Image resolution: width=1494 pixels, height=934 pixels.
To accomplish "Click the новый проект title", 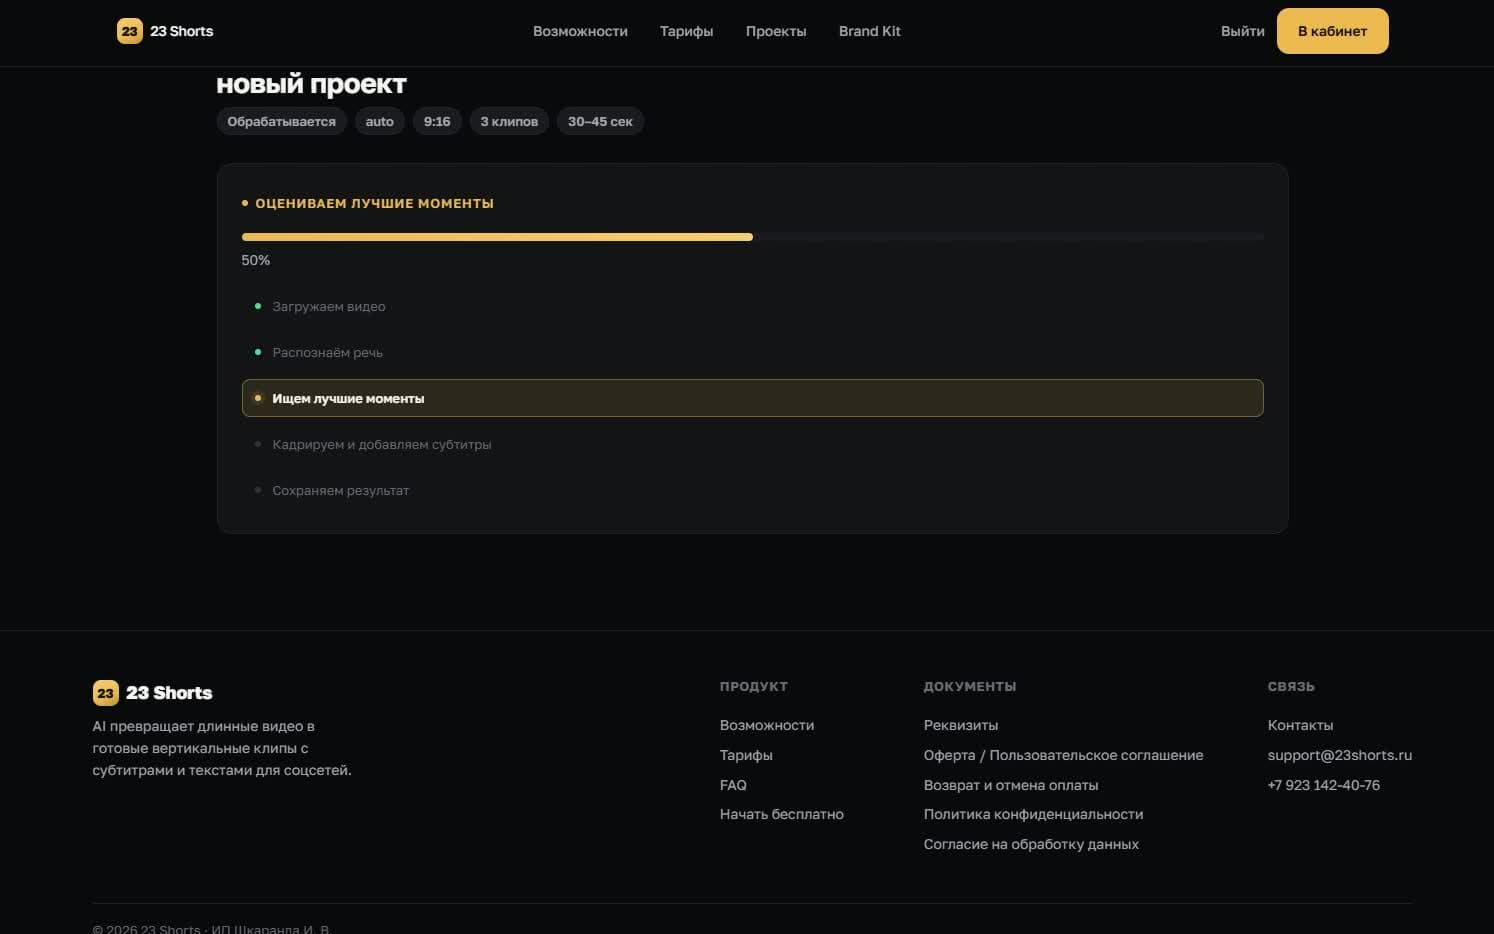I will click(x=311, y=84).
